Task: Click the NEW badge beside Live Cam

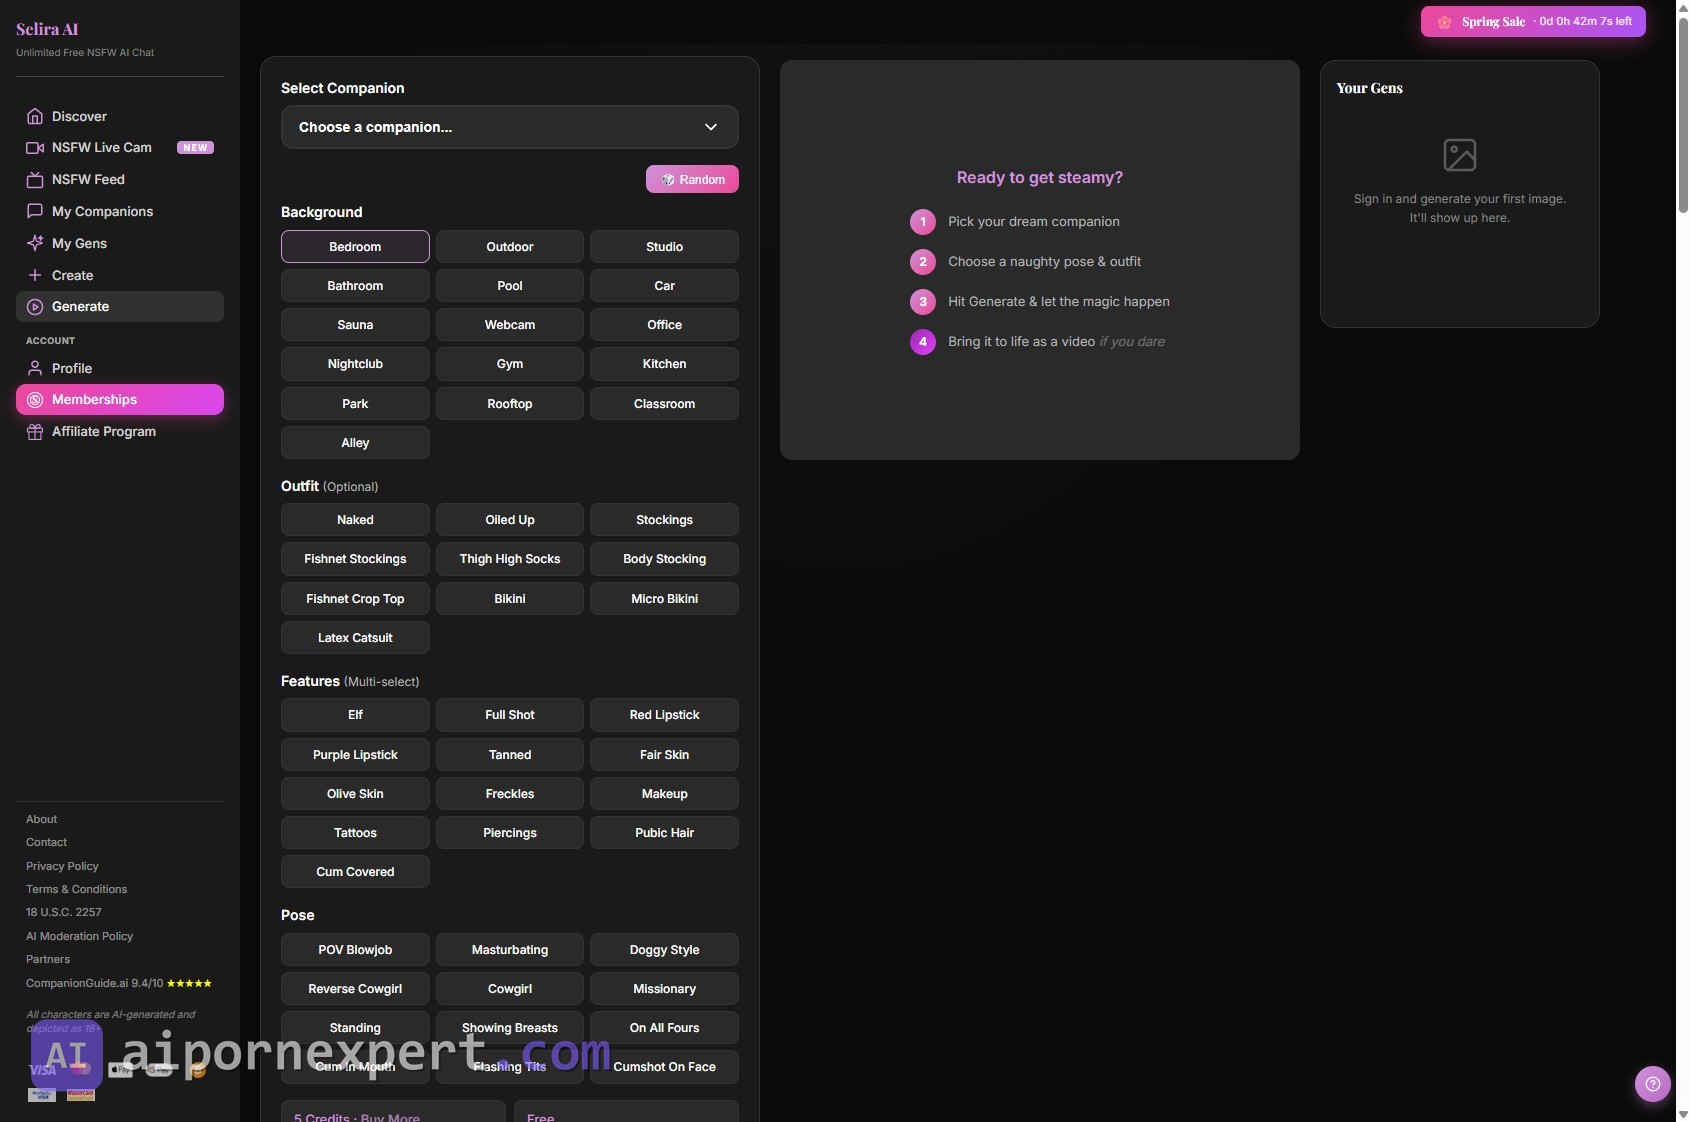Action: [x=195, y=148]
